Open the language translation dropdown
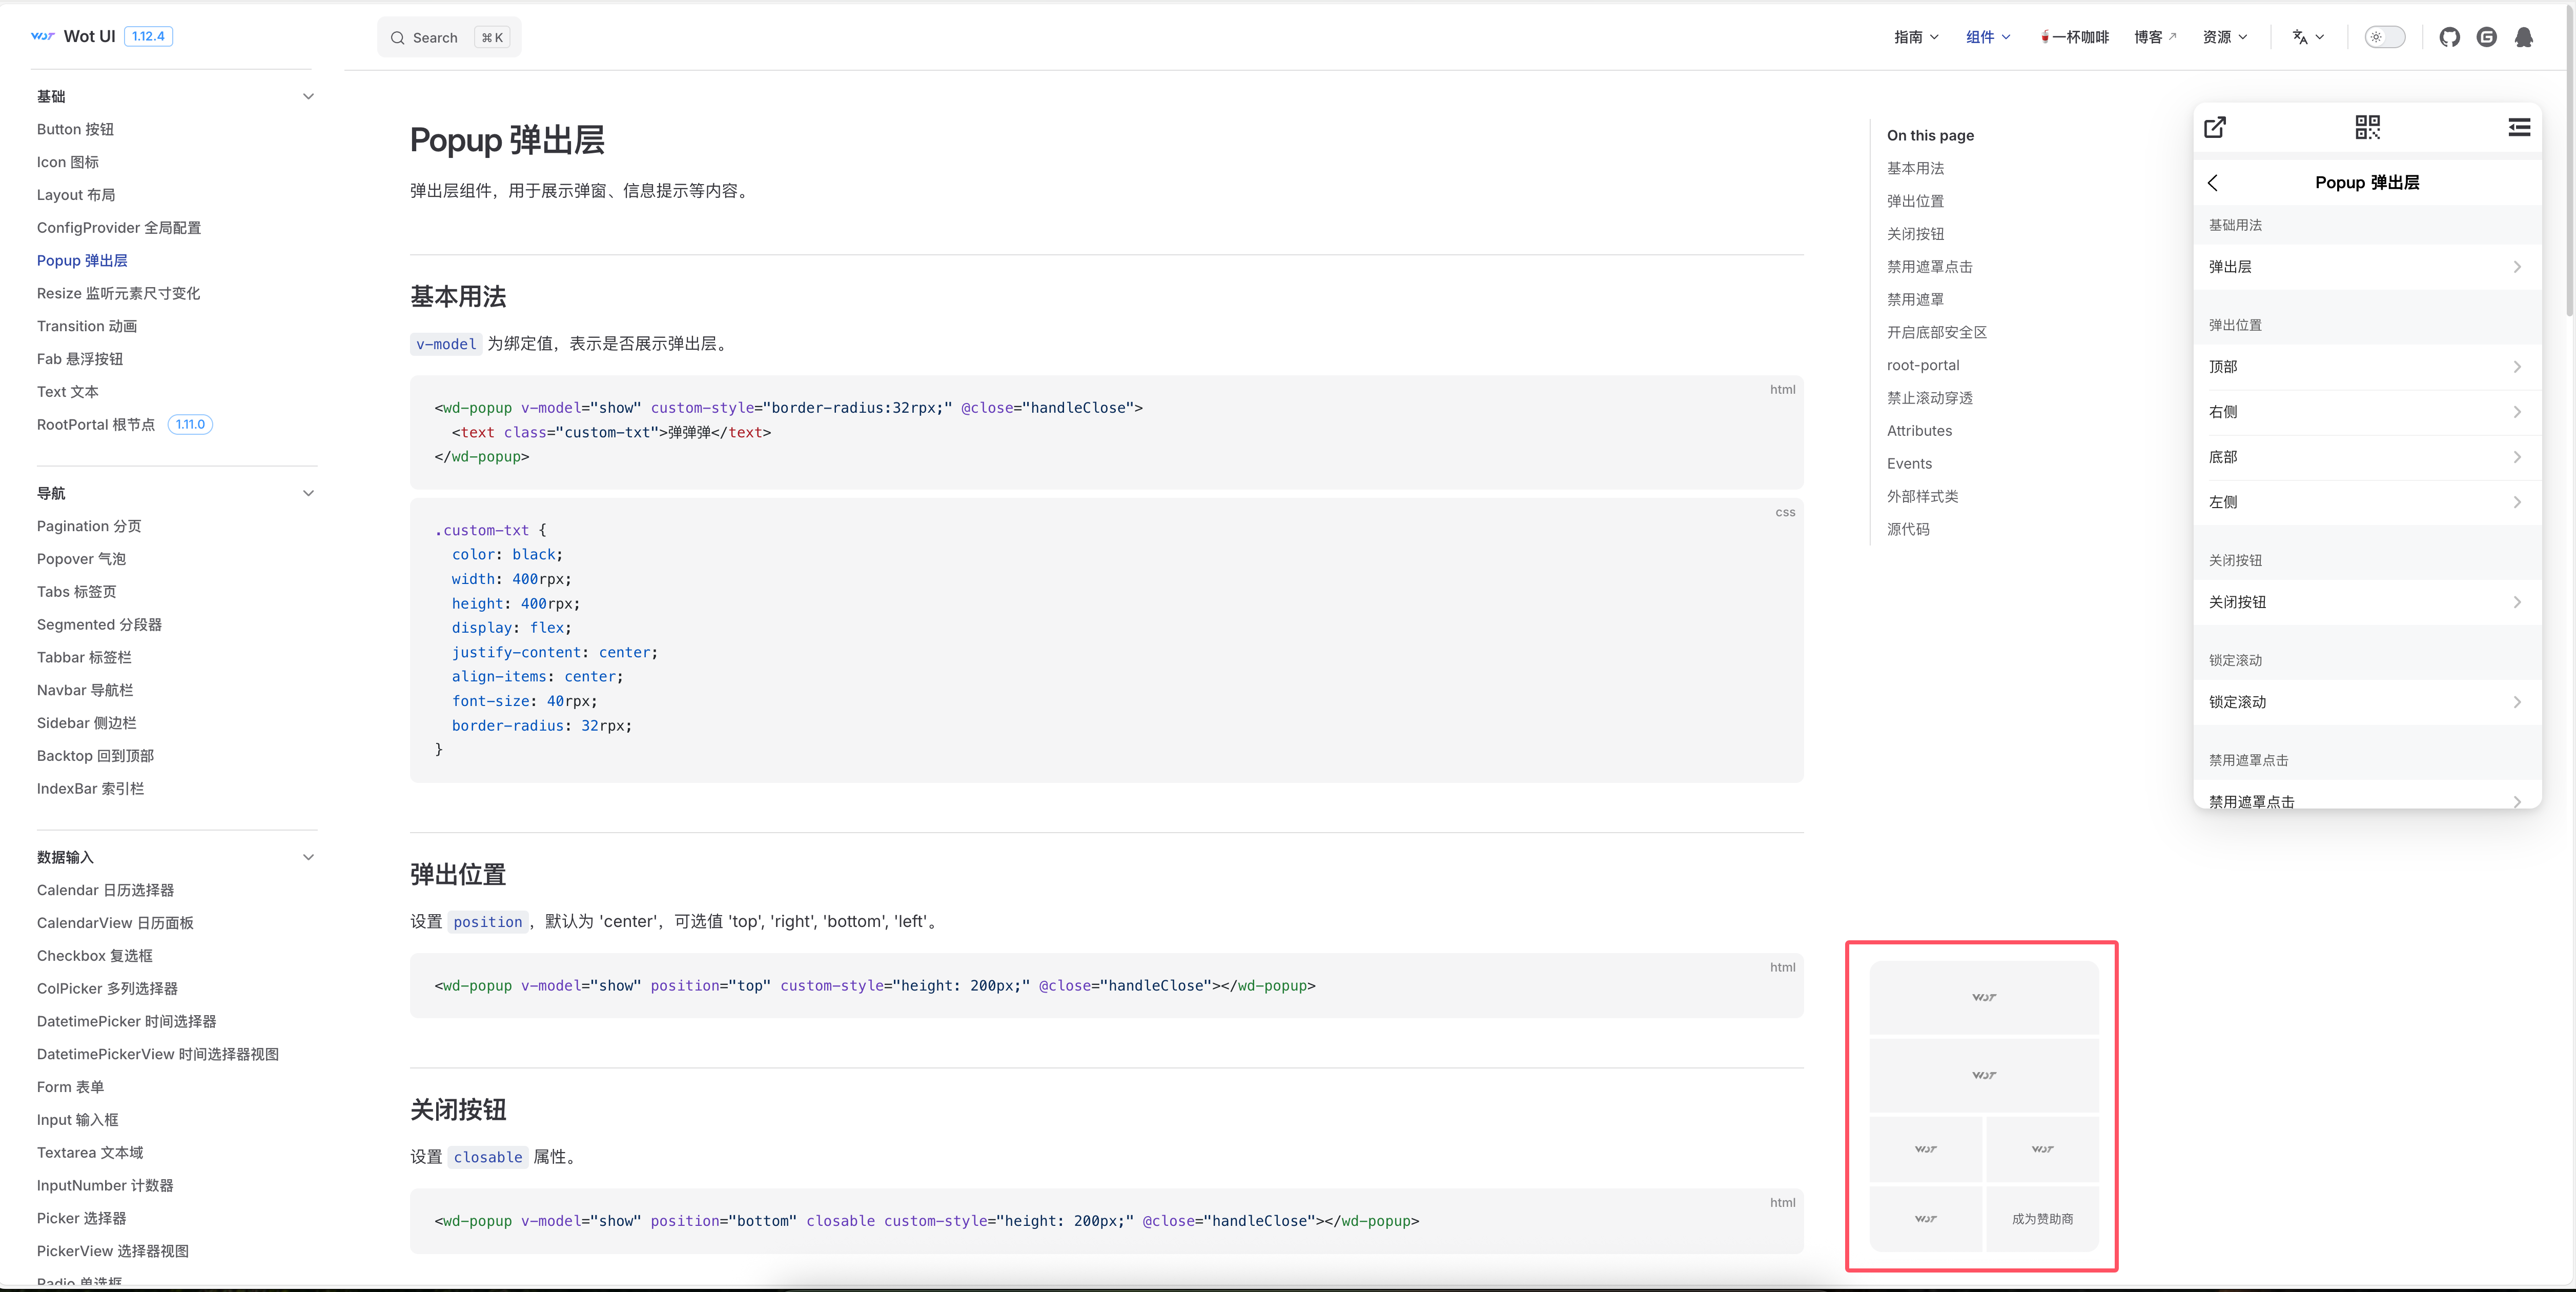Image resolution: width=2576 pixels, height=1292 pixels. [2308, 37]
